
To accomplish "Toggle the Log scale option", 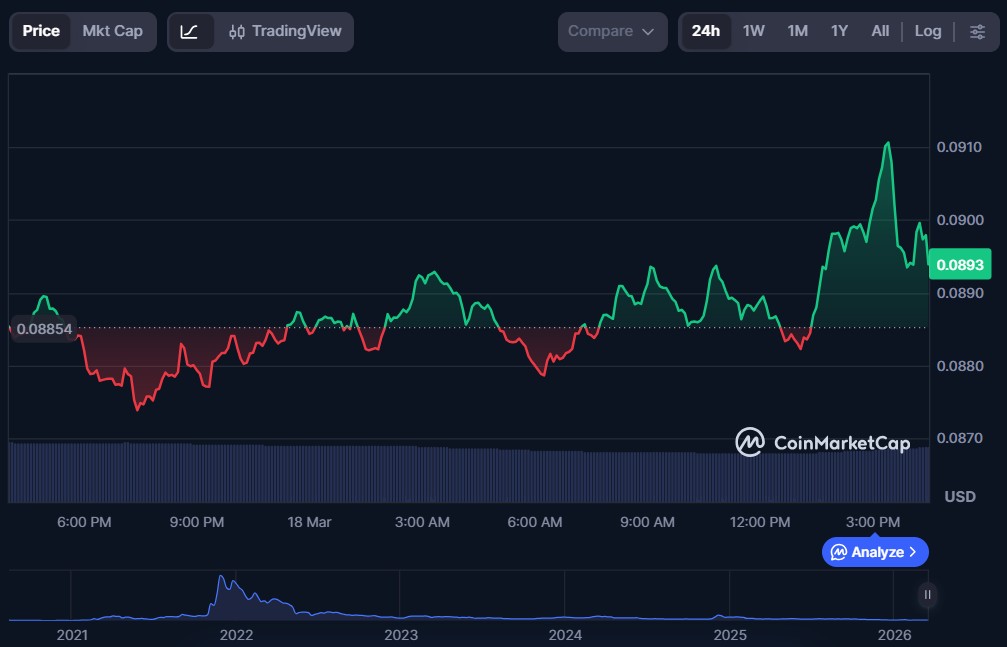I will click(927, 31).
